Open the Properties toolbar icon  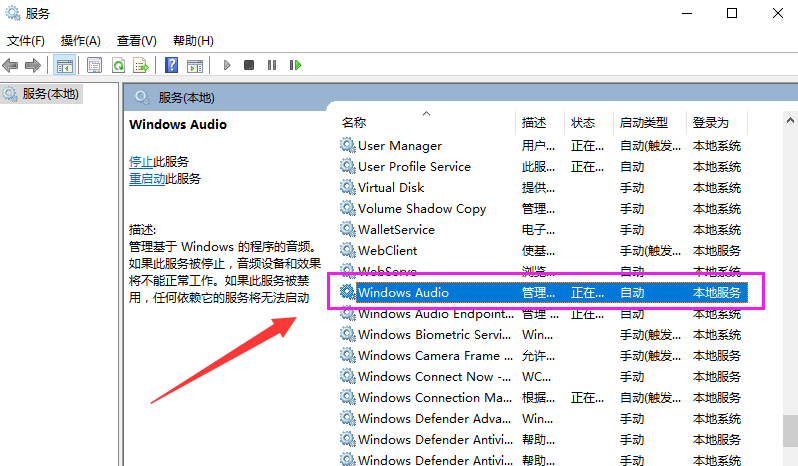click(94, 65)
